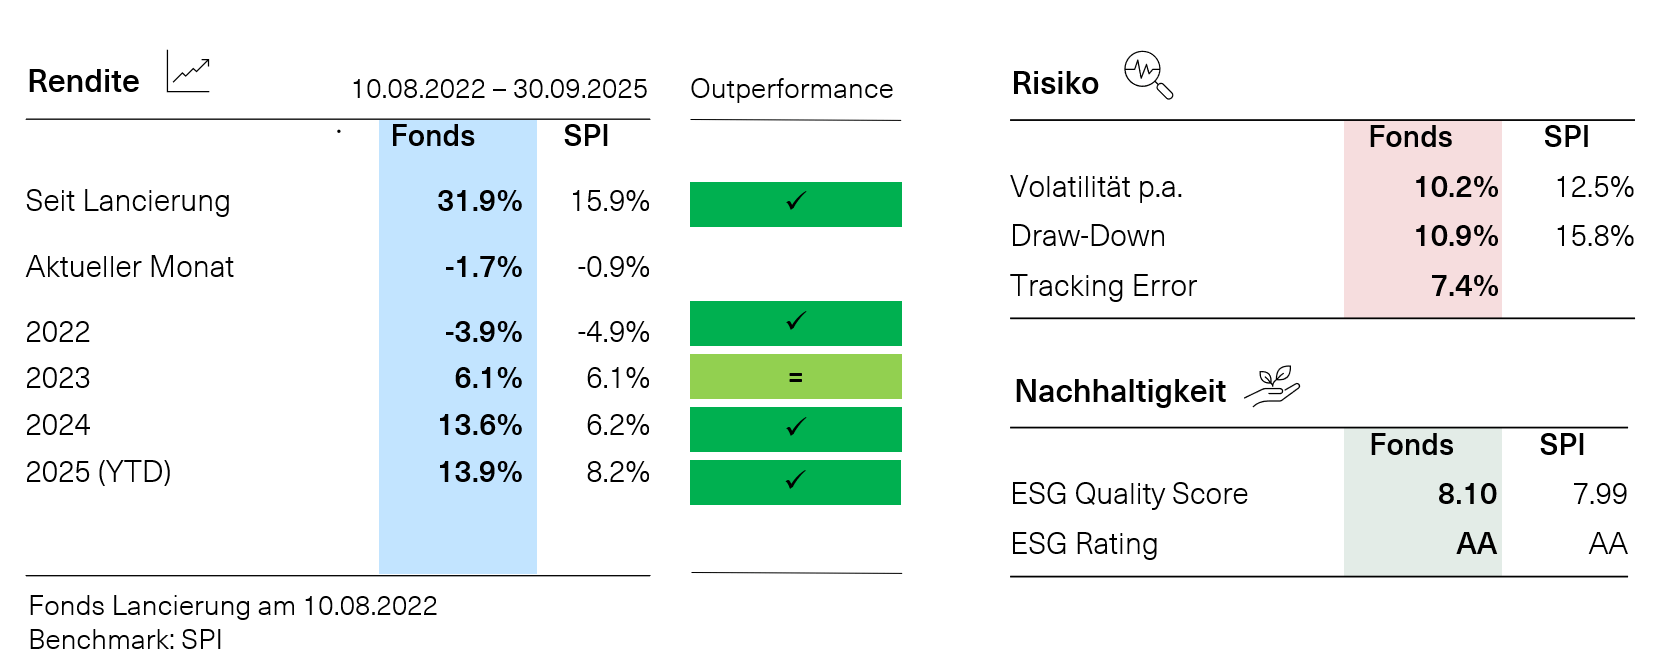The width and height of the screenshot is (1669, 661).
Task: Click the Benchmark: SPI footnote
Action: [x=126, y=640]
